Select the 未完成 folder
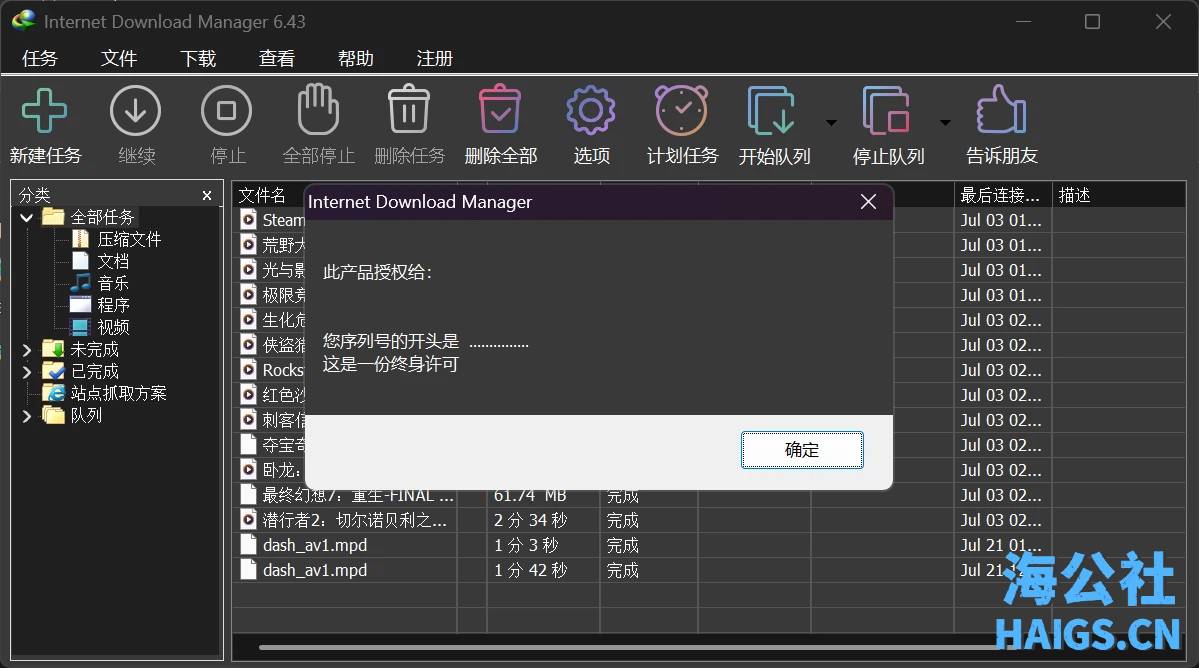 point(80,350)
